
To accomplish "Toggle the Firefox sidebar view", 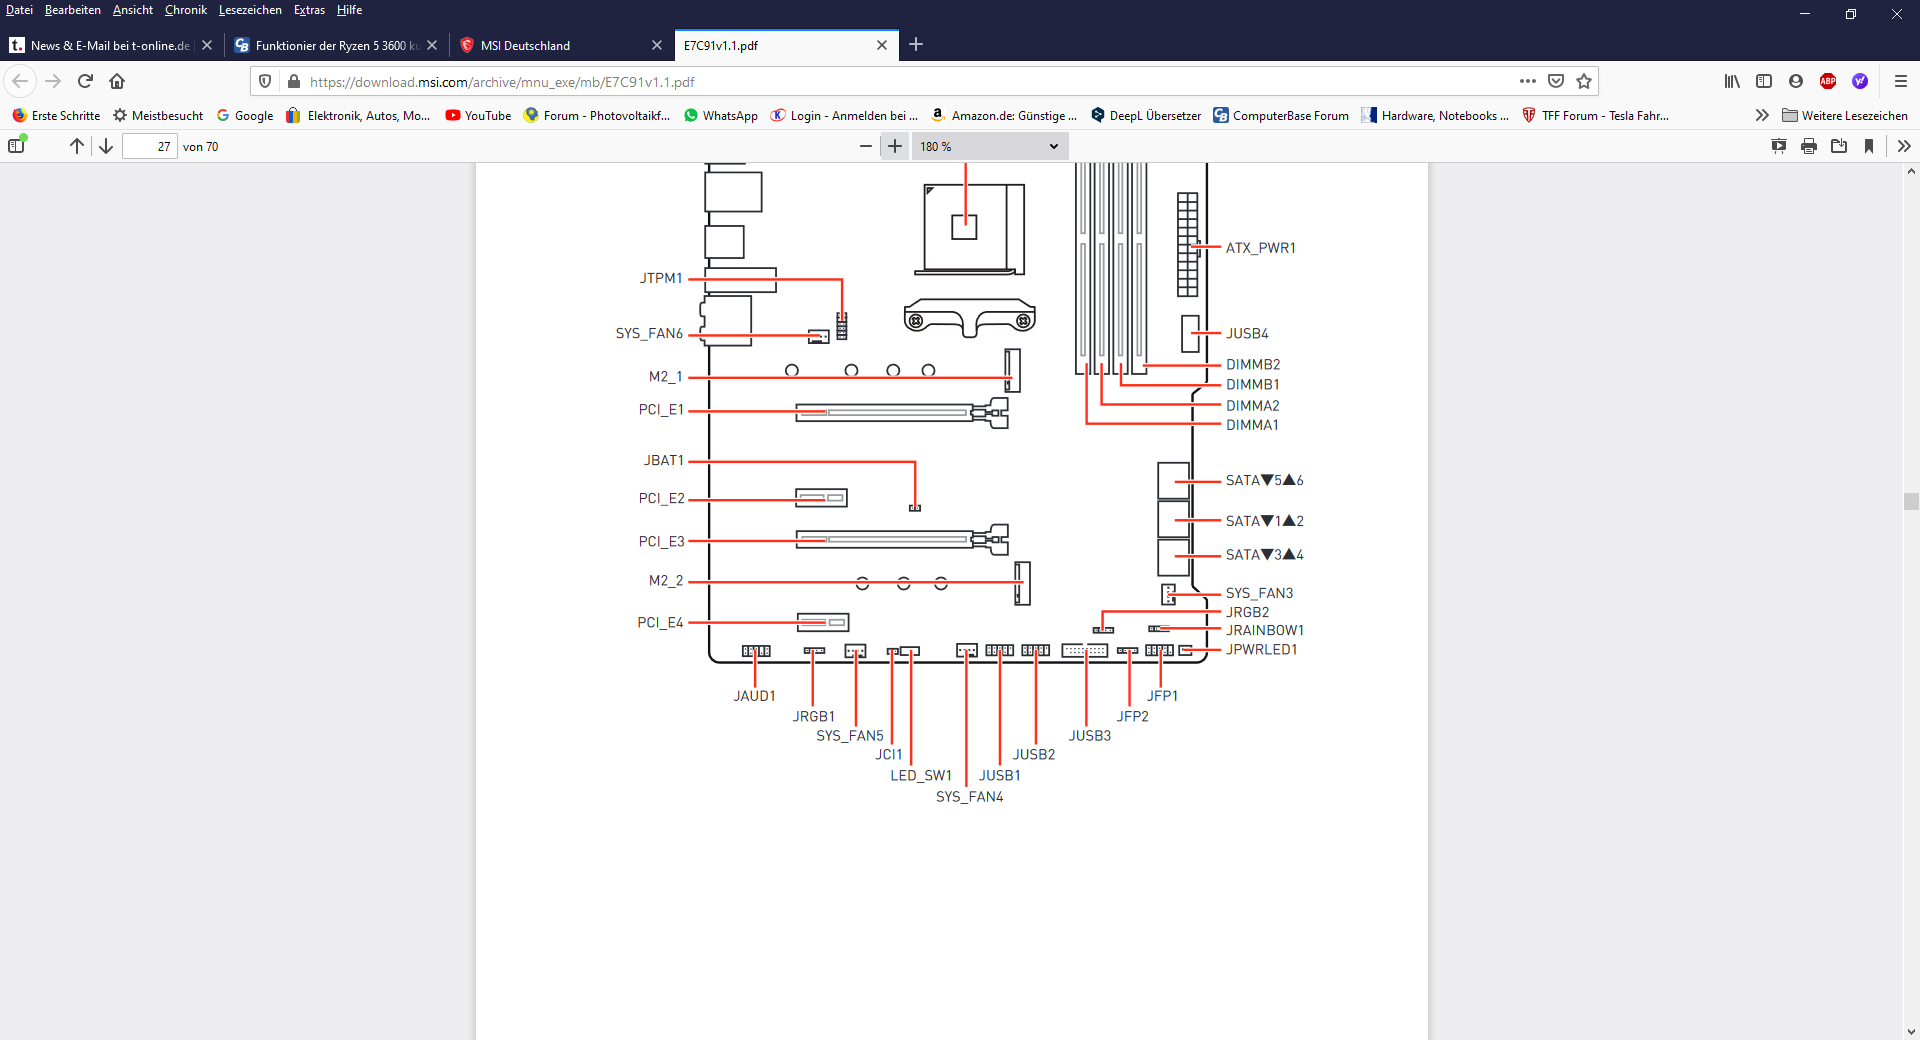I will click(1764, 81).
